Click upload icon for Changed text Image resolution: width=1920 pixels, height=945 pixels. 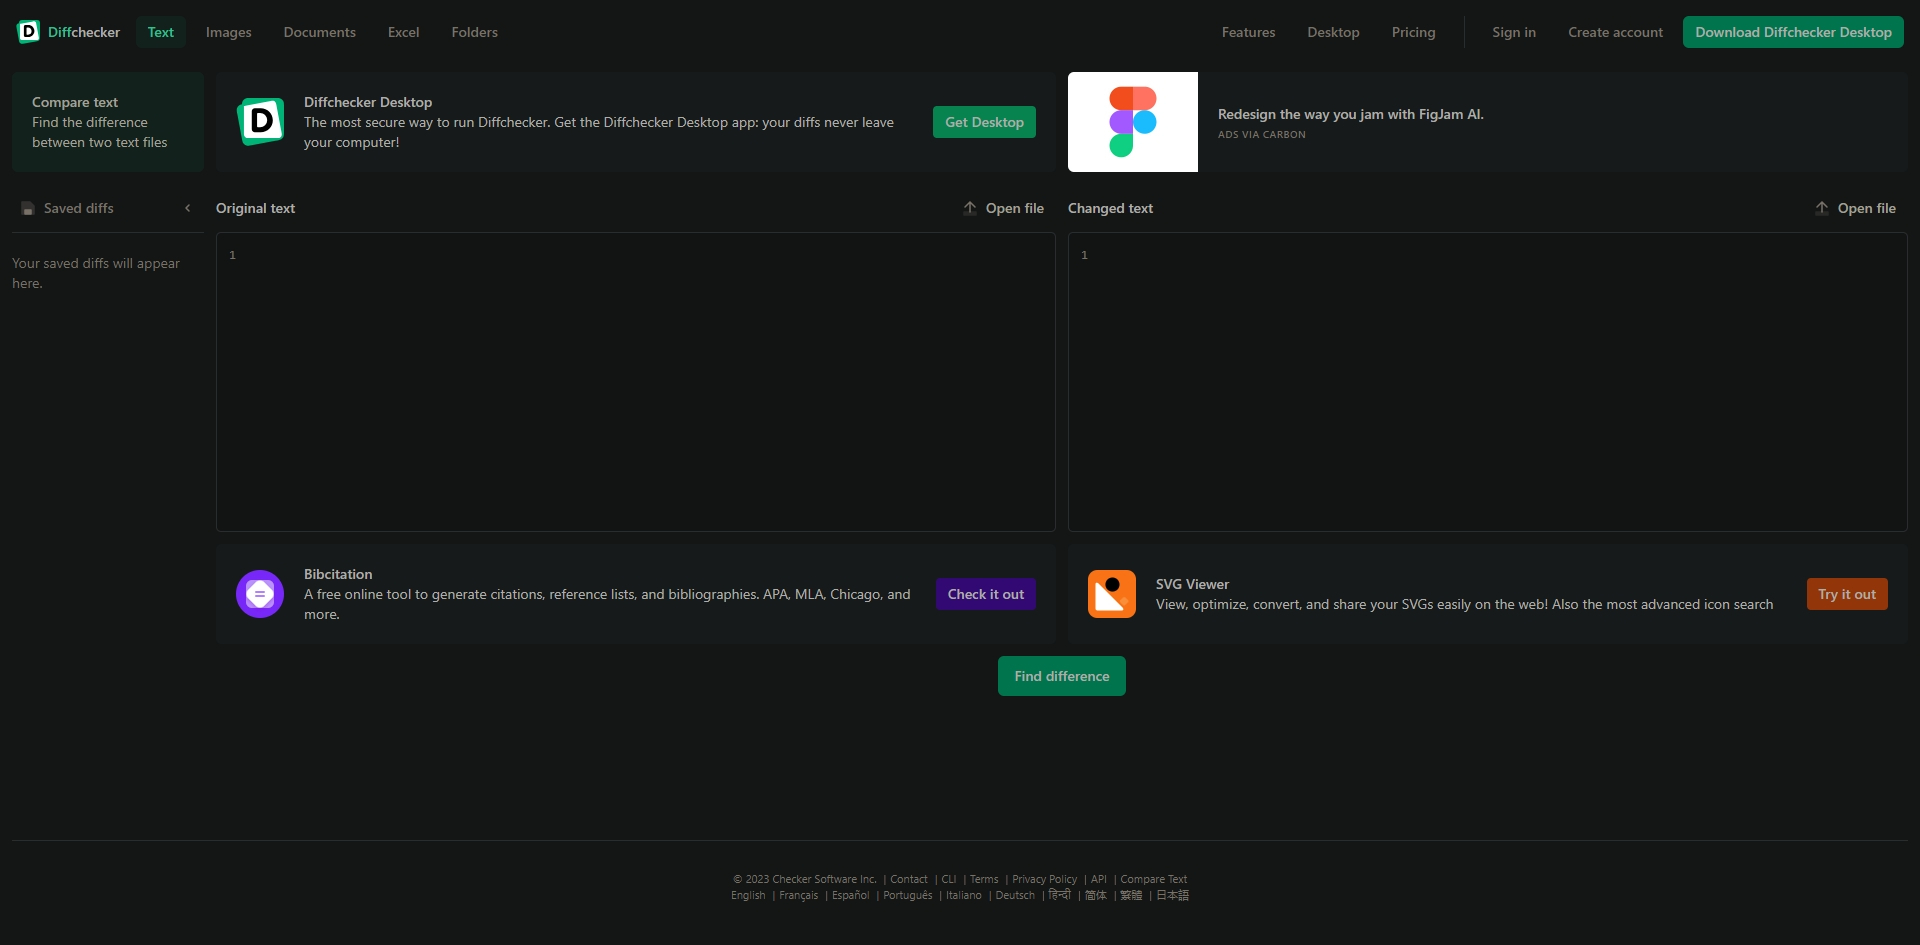tap(1822, 208)
